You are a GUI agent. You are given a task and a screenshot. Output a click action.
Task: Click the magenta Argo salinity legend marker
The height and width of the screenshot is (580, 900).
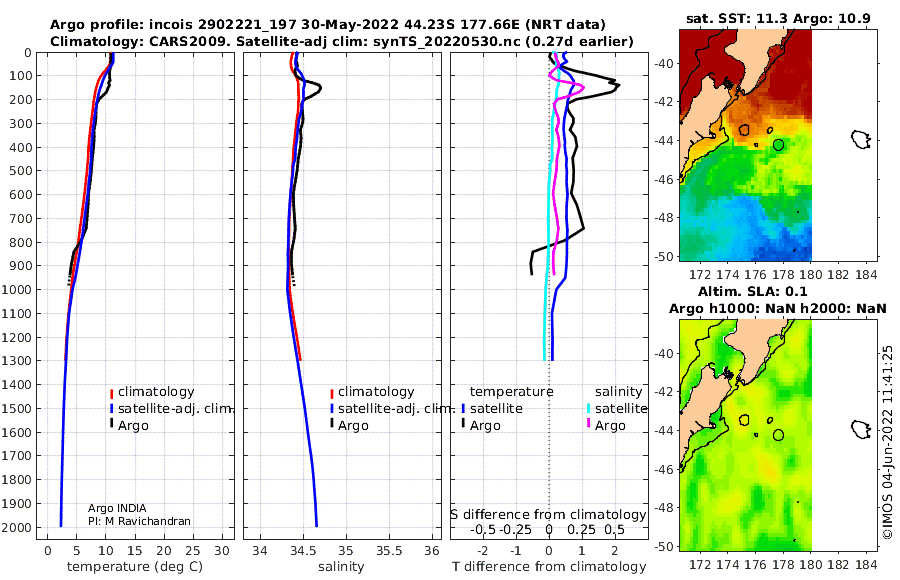pos(588,424)
